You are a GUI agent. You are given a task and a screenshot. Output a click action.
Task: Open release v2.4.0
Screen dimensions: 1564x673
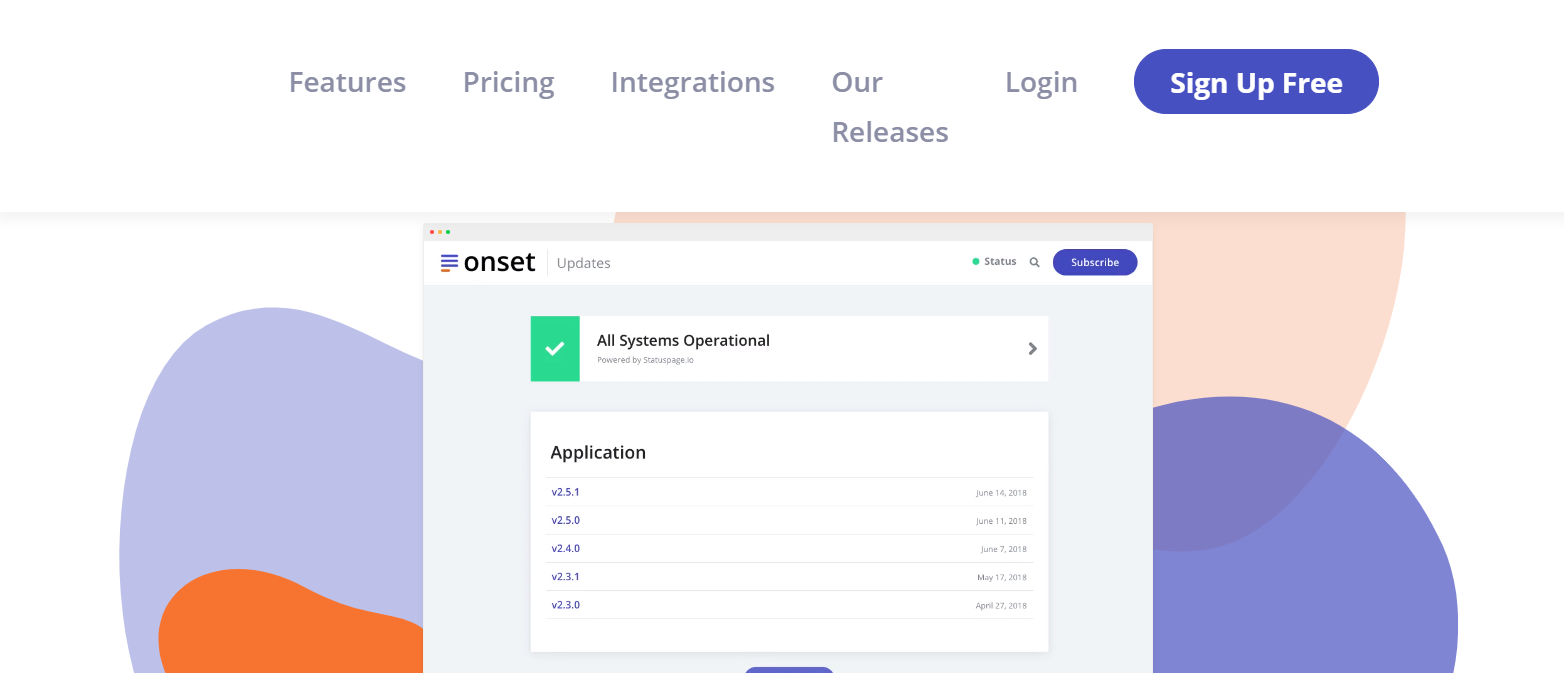pos(565,548)
